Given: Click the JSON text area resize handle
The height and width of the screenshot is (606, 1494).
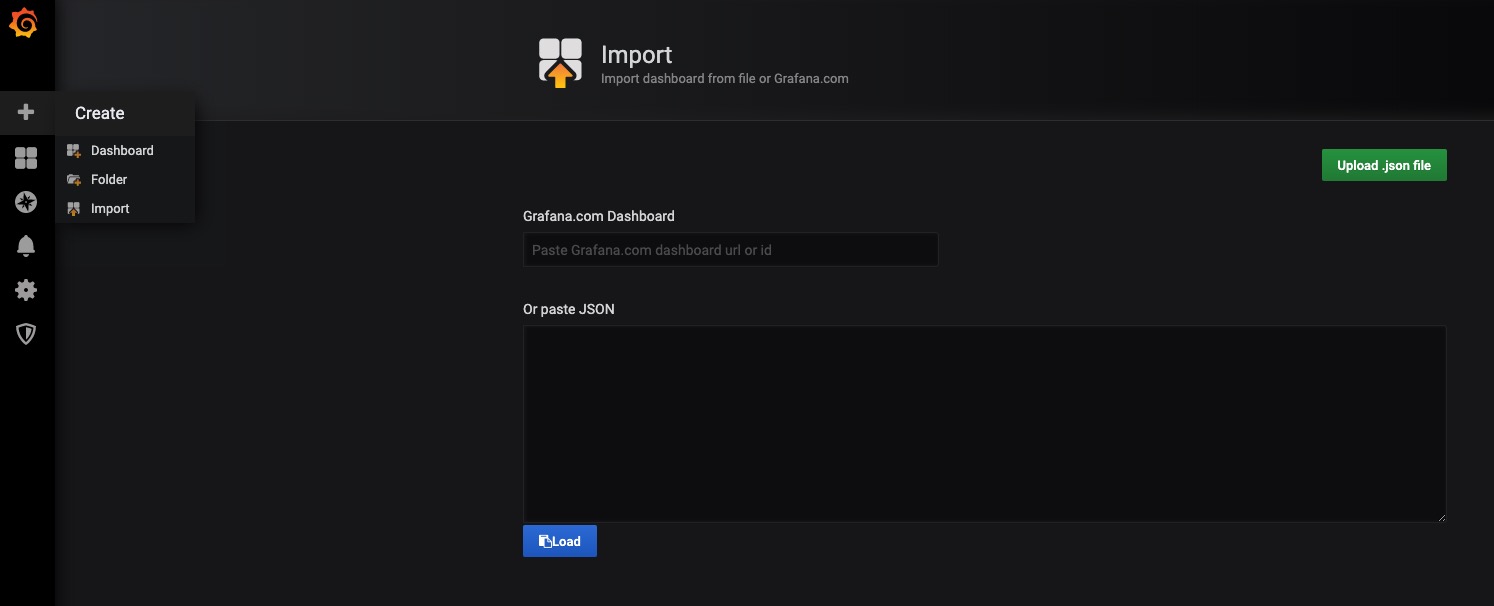Looking at the screenshot, I should tap(1440, 516).
